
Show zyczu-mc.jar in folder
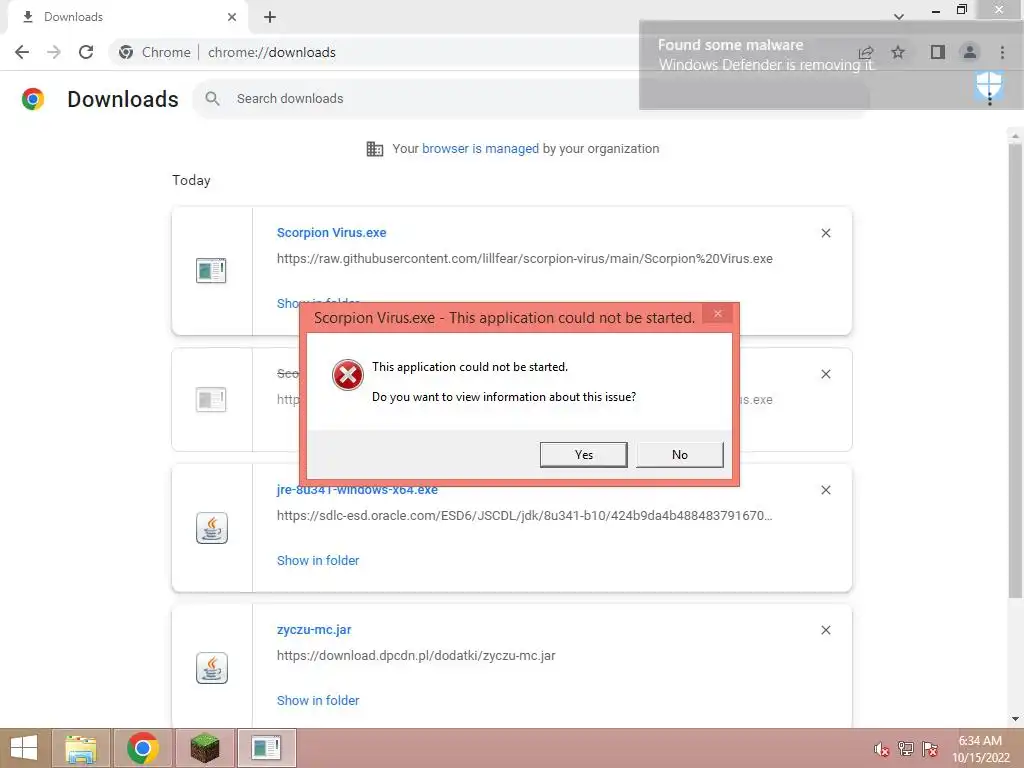[x=318, y=701]
